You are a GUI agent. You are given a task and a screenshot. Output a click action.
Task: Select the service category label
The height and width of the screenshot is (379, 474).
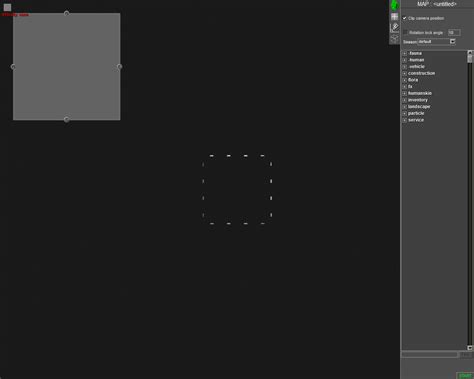coord(416,120)
